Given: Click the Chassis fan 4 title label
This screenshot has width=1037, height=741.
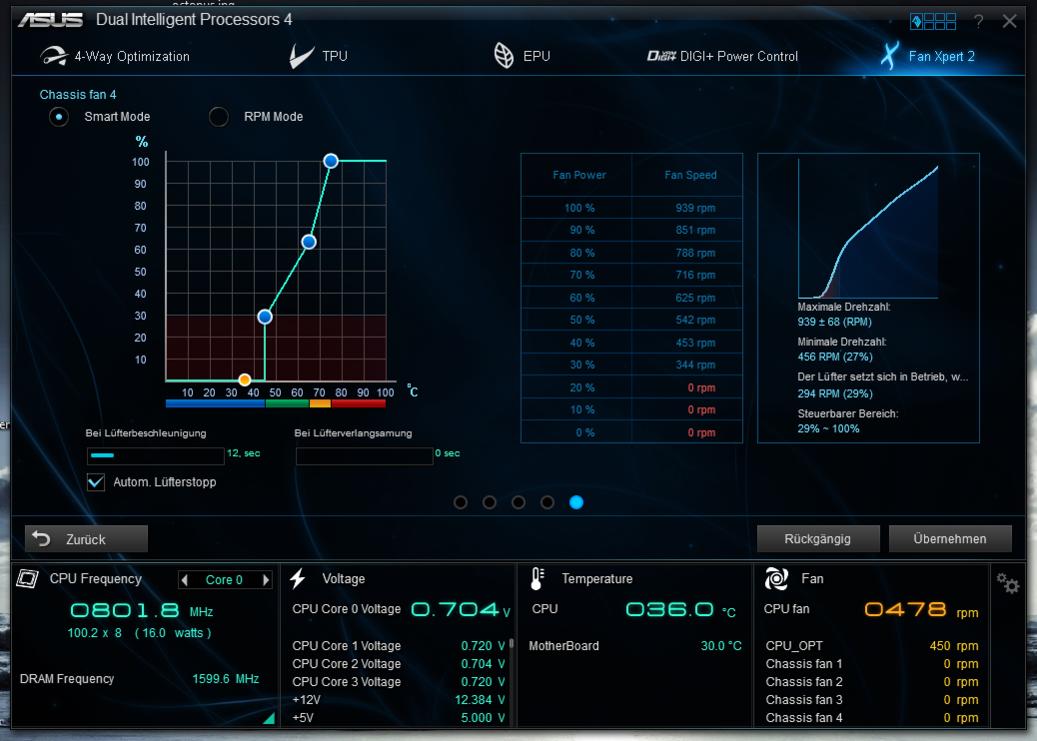Looking at the screenshot, I should click(x=78, y=95).
